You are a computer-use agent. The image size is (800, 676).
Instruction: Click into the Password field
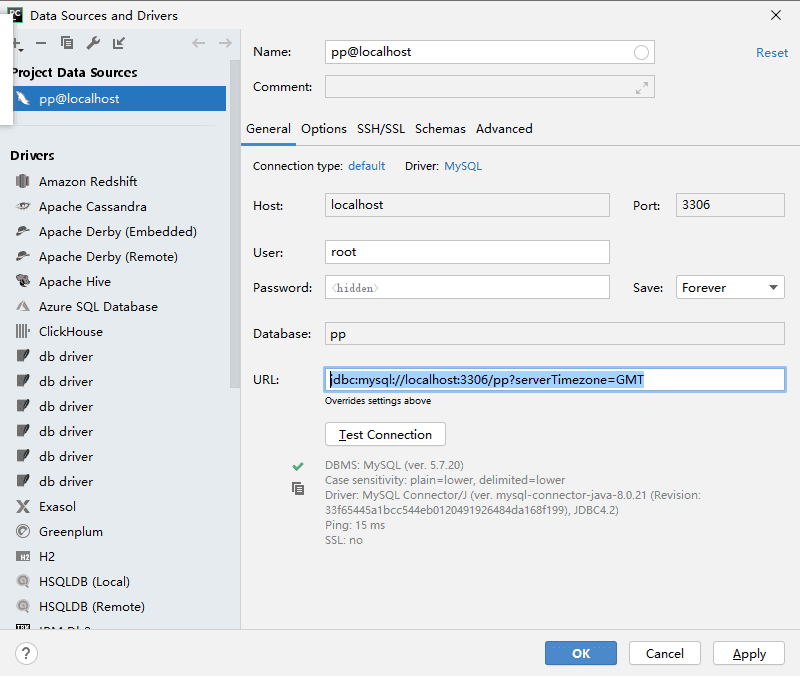coord(467,287)
